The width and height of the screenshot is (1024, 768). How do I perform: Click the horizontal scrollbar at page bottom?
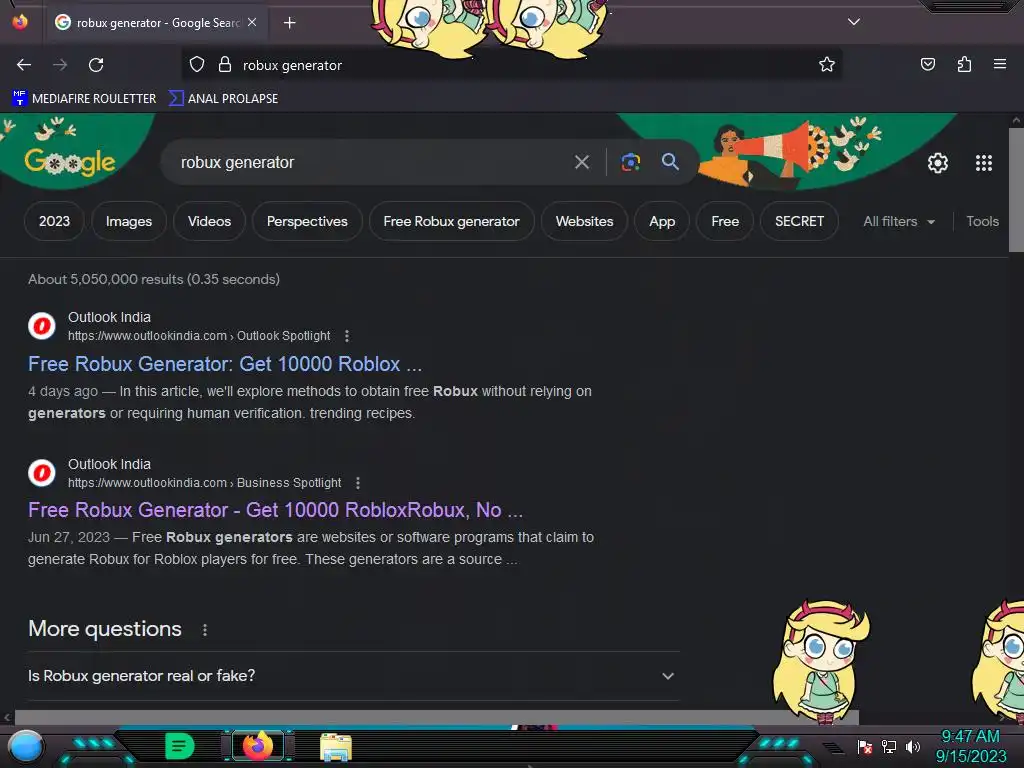[436, 717]
